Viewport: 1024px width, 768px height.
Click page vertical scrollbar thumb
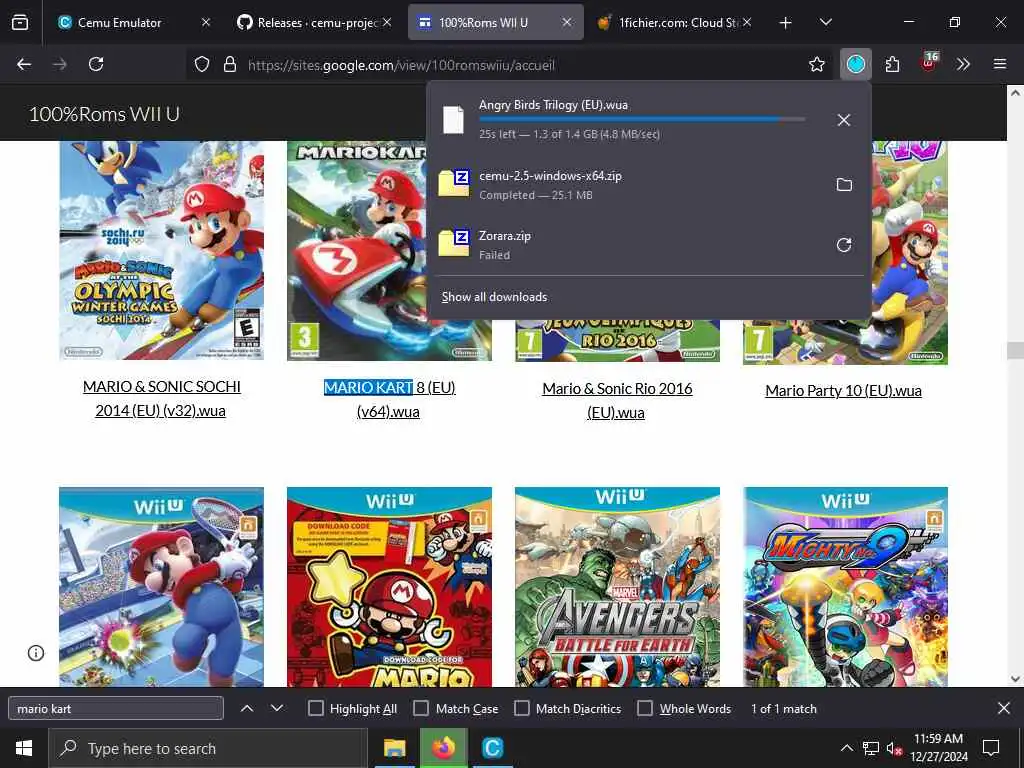click(x=1015, y=350)
